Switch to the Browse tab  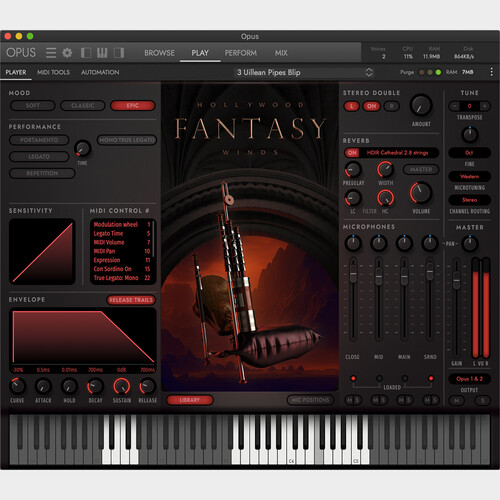tap(159, 53)
